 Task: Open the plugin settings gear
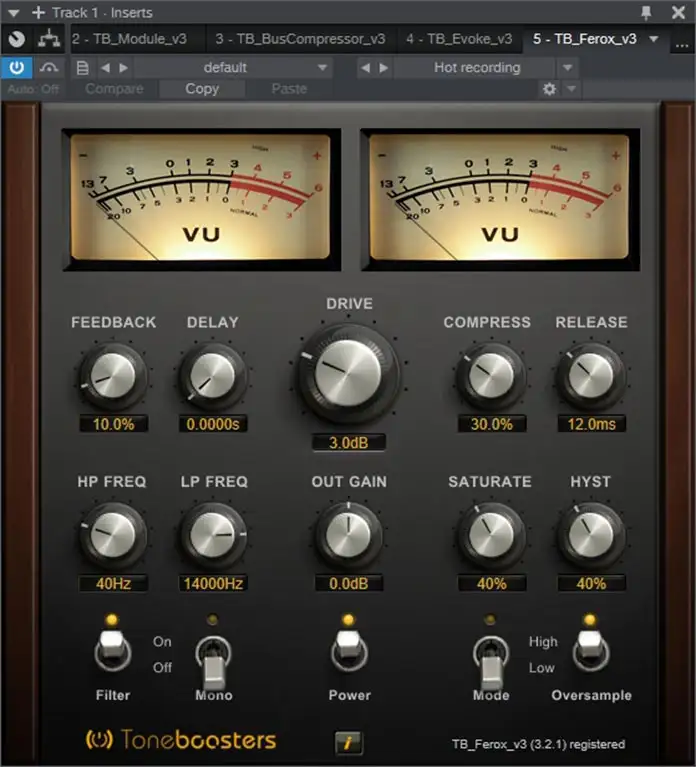[549, 89]
